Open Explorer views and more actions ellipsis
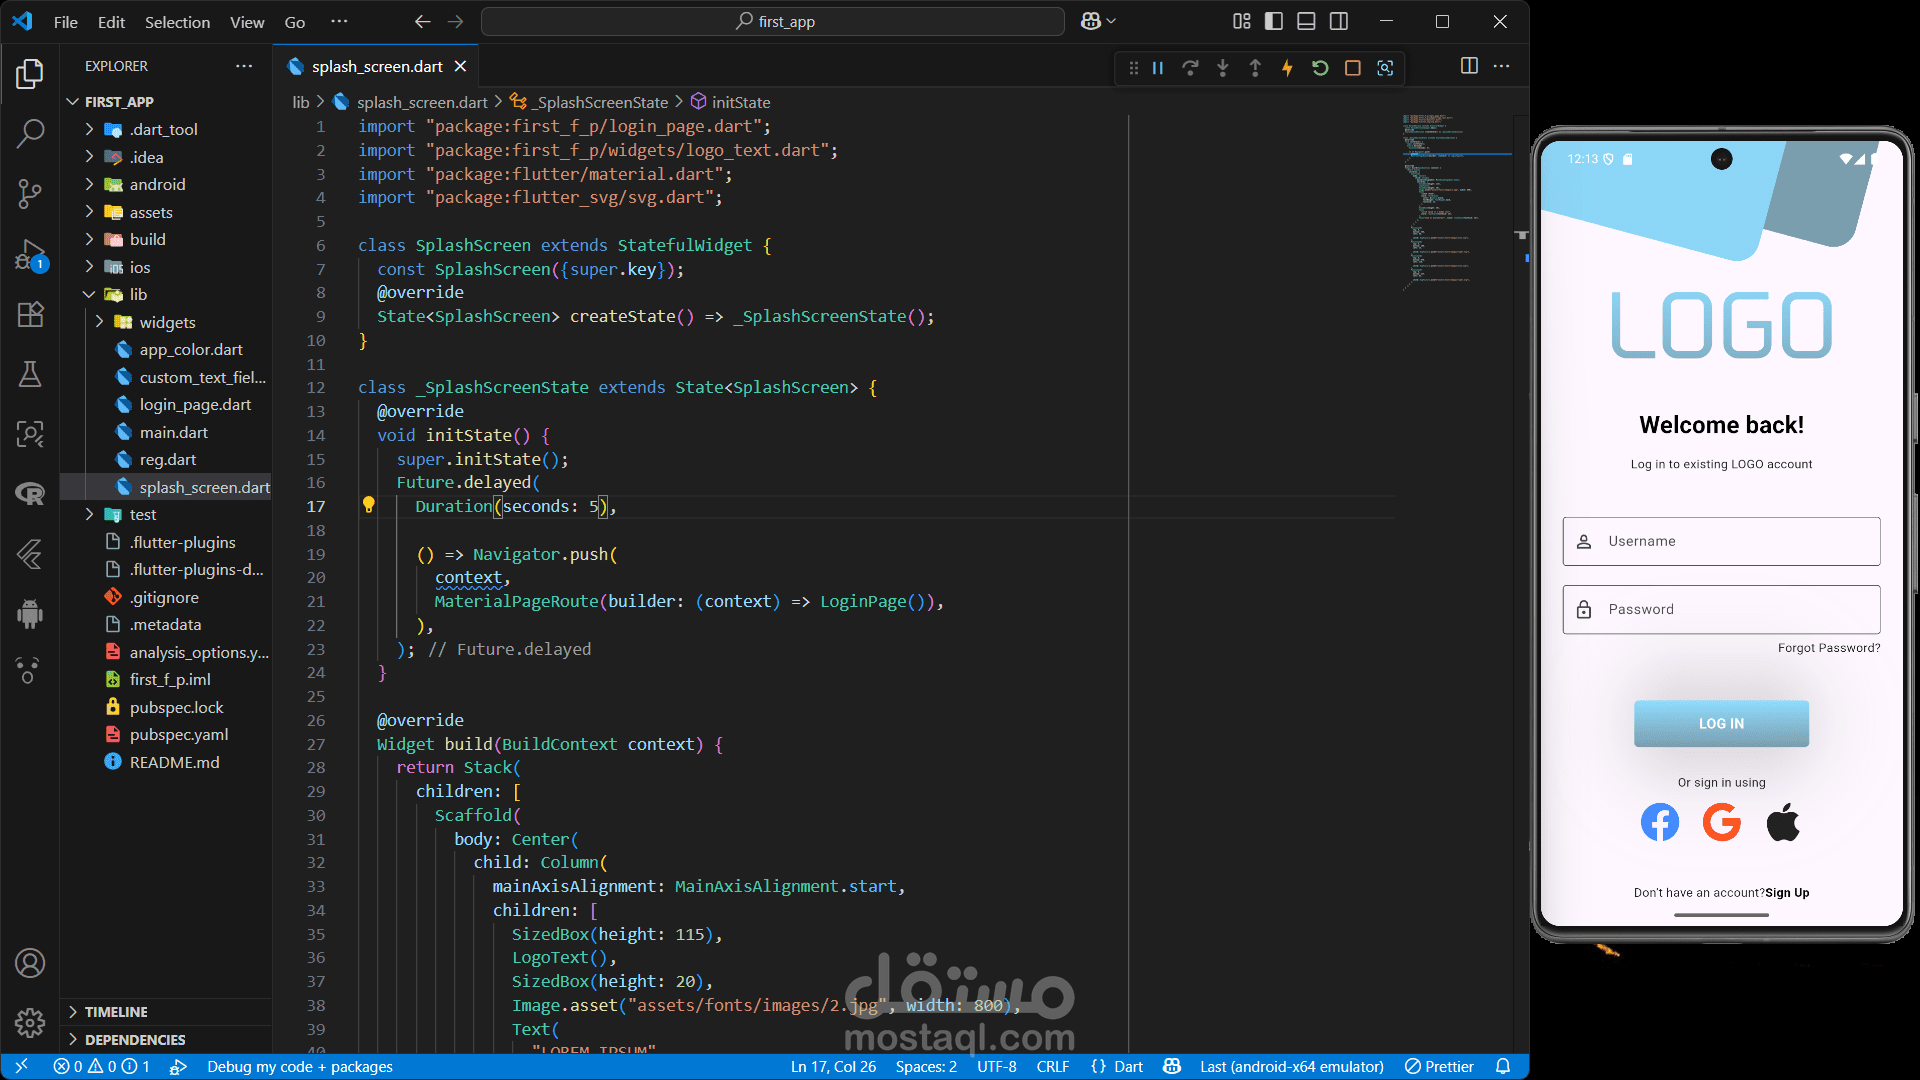The width and height of the screenshot is (1920, 1080). (244, 66)
